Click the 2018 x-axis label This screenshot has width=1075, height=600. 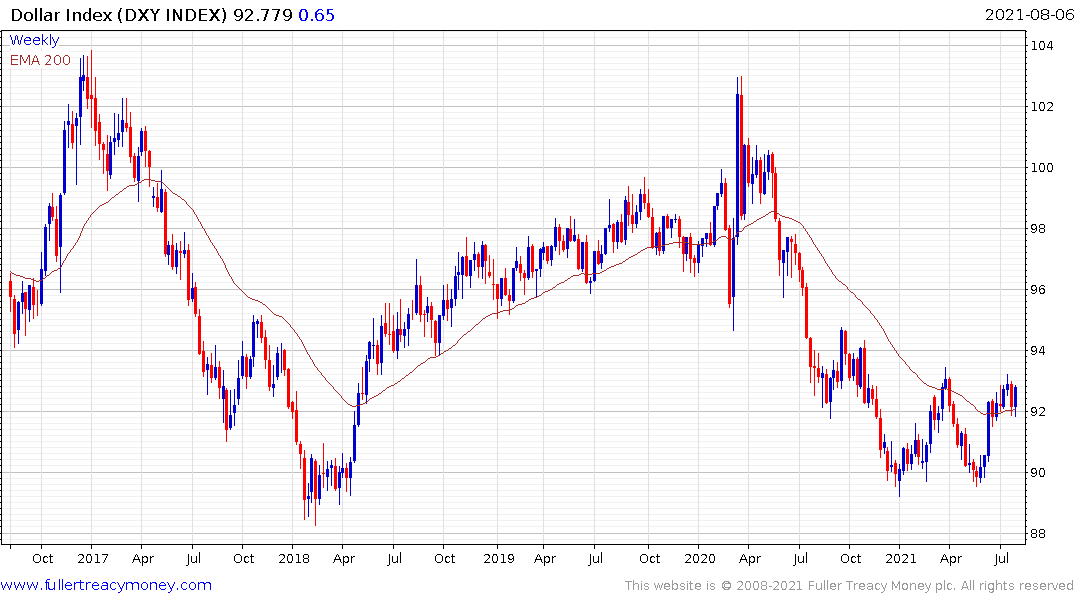click(x=293, y=559)
